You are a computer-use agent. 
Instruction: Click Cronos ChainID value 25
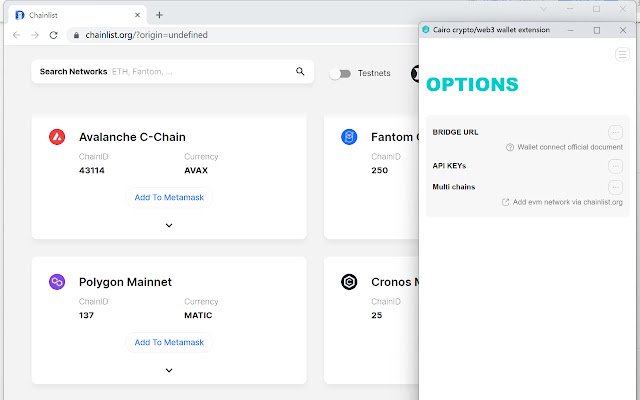pyautogui.click(x=376, y=315)
